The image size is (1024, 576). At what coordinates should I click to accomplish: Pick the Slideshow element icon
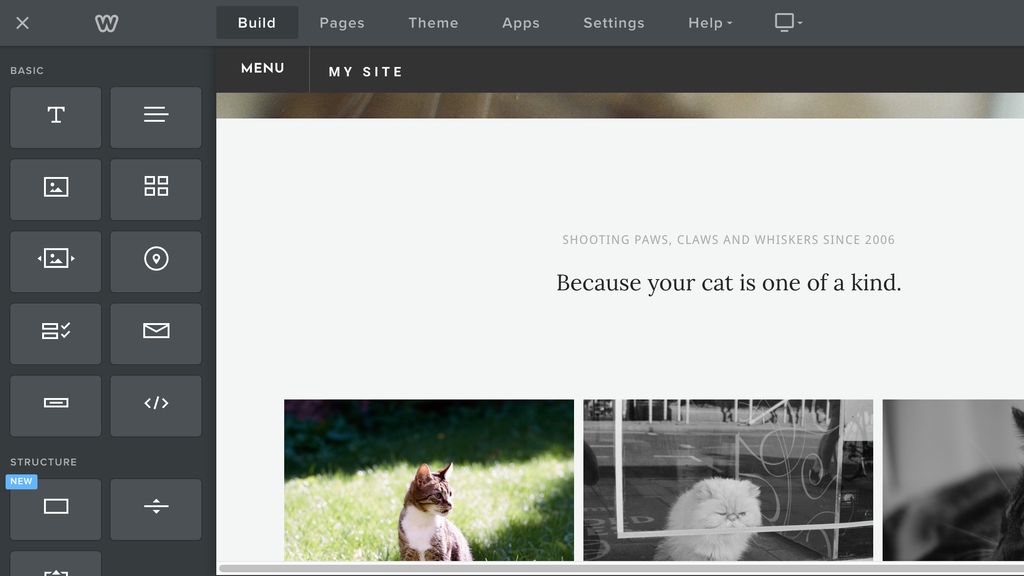click(x=55, y=261)
